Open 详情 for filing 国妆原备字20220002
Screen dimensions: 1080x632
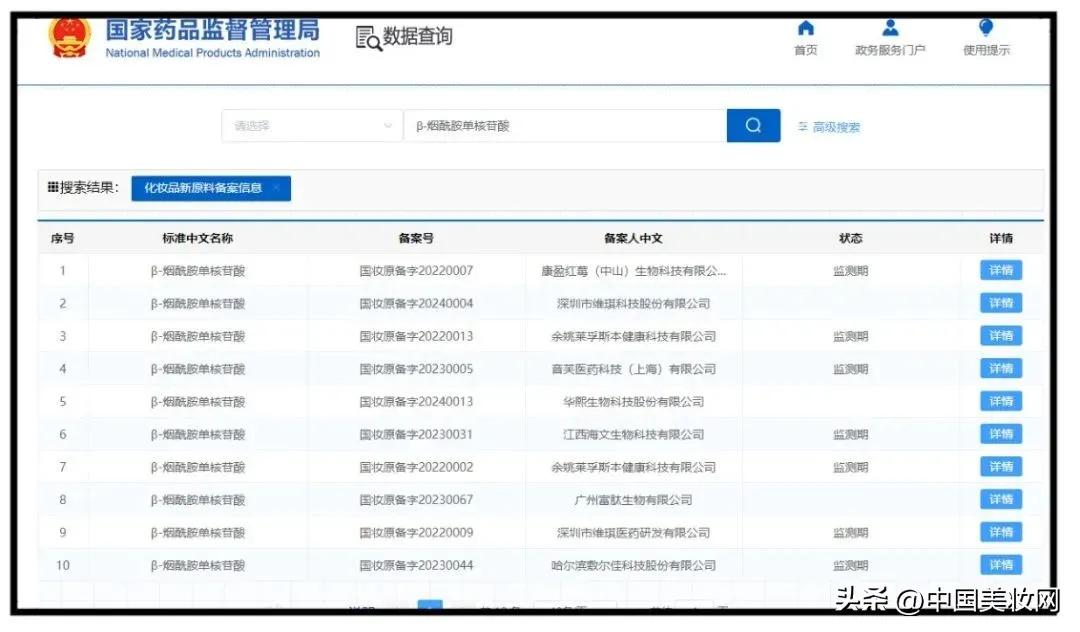point(1001,467)
